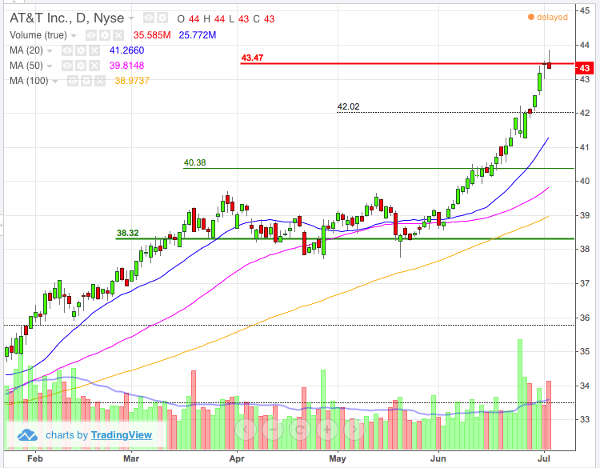
Task: Toggle visibility of MA (20) line
Action: pos(67,51)
